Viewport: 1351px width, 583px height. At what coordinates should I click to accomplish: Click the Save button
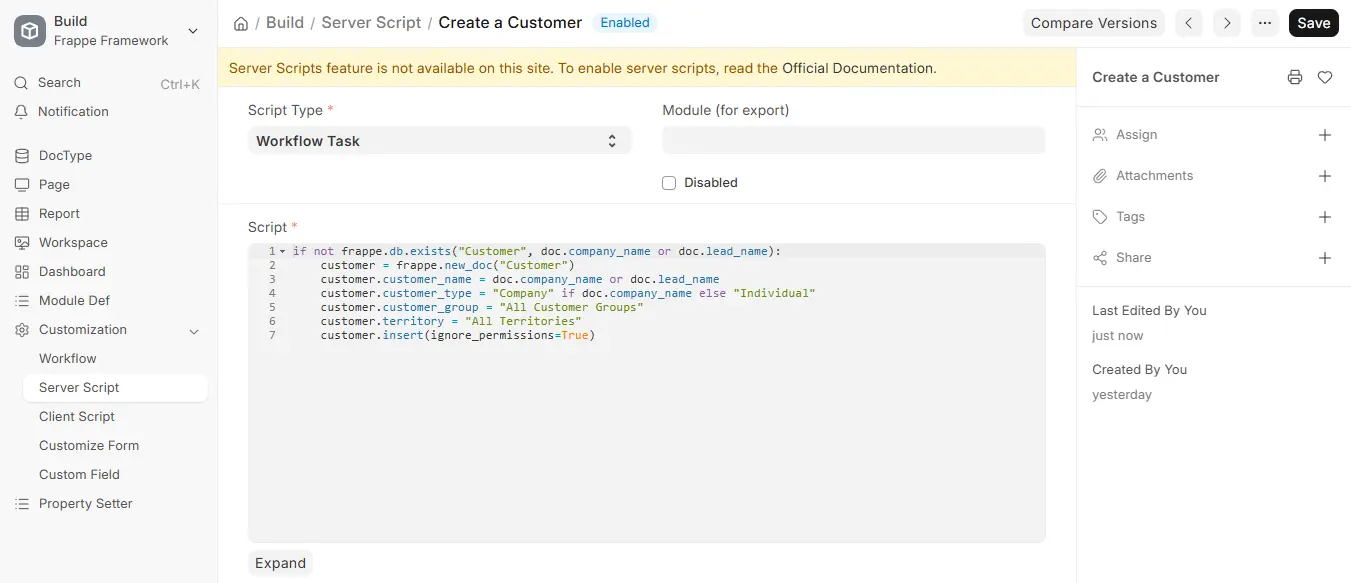(1314, 23)
